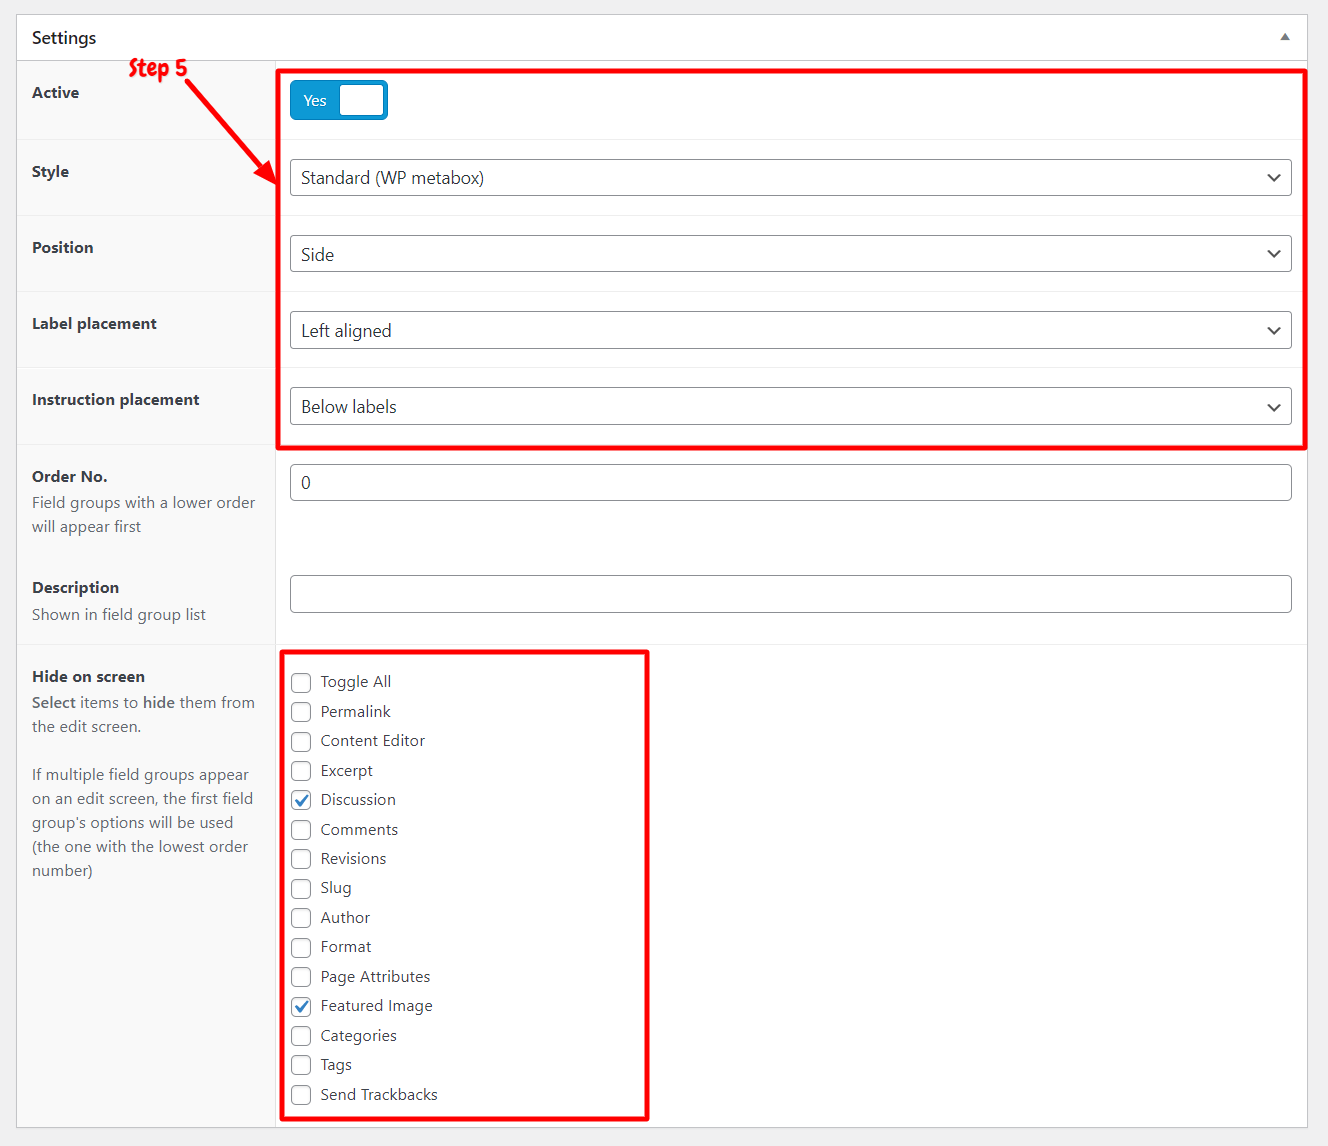This screenshot has width=1328, height=1146.
Task: Check the Content Editor checkbox
Action: pos(301,742)
